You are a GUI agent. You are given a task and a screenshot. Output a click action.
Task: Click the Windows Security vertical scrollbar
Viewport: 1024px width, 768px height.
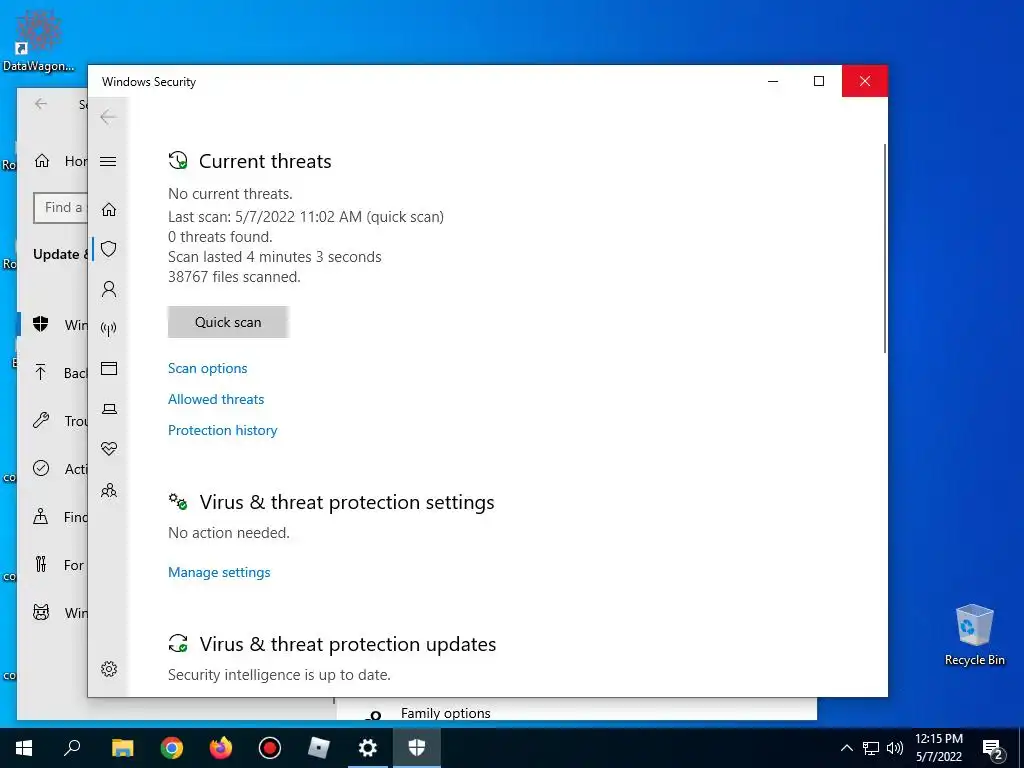(x=885, y=248)
